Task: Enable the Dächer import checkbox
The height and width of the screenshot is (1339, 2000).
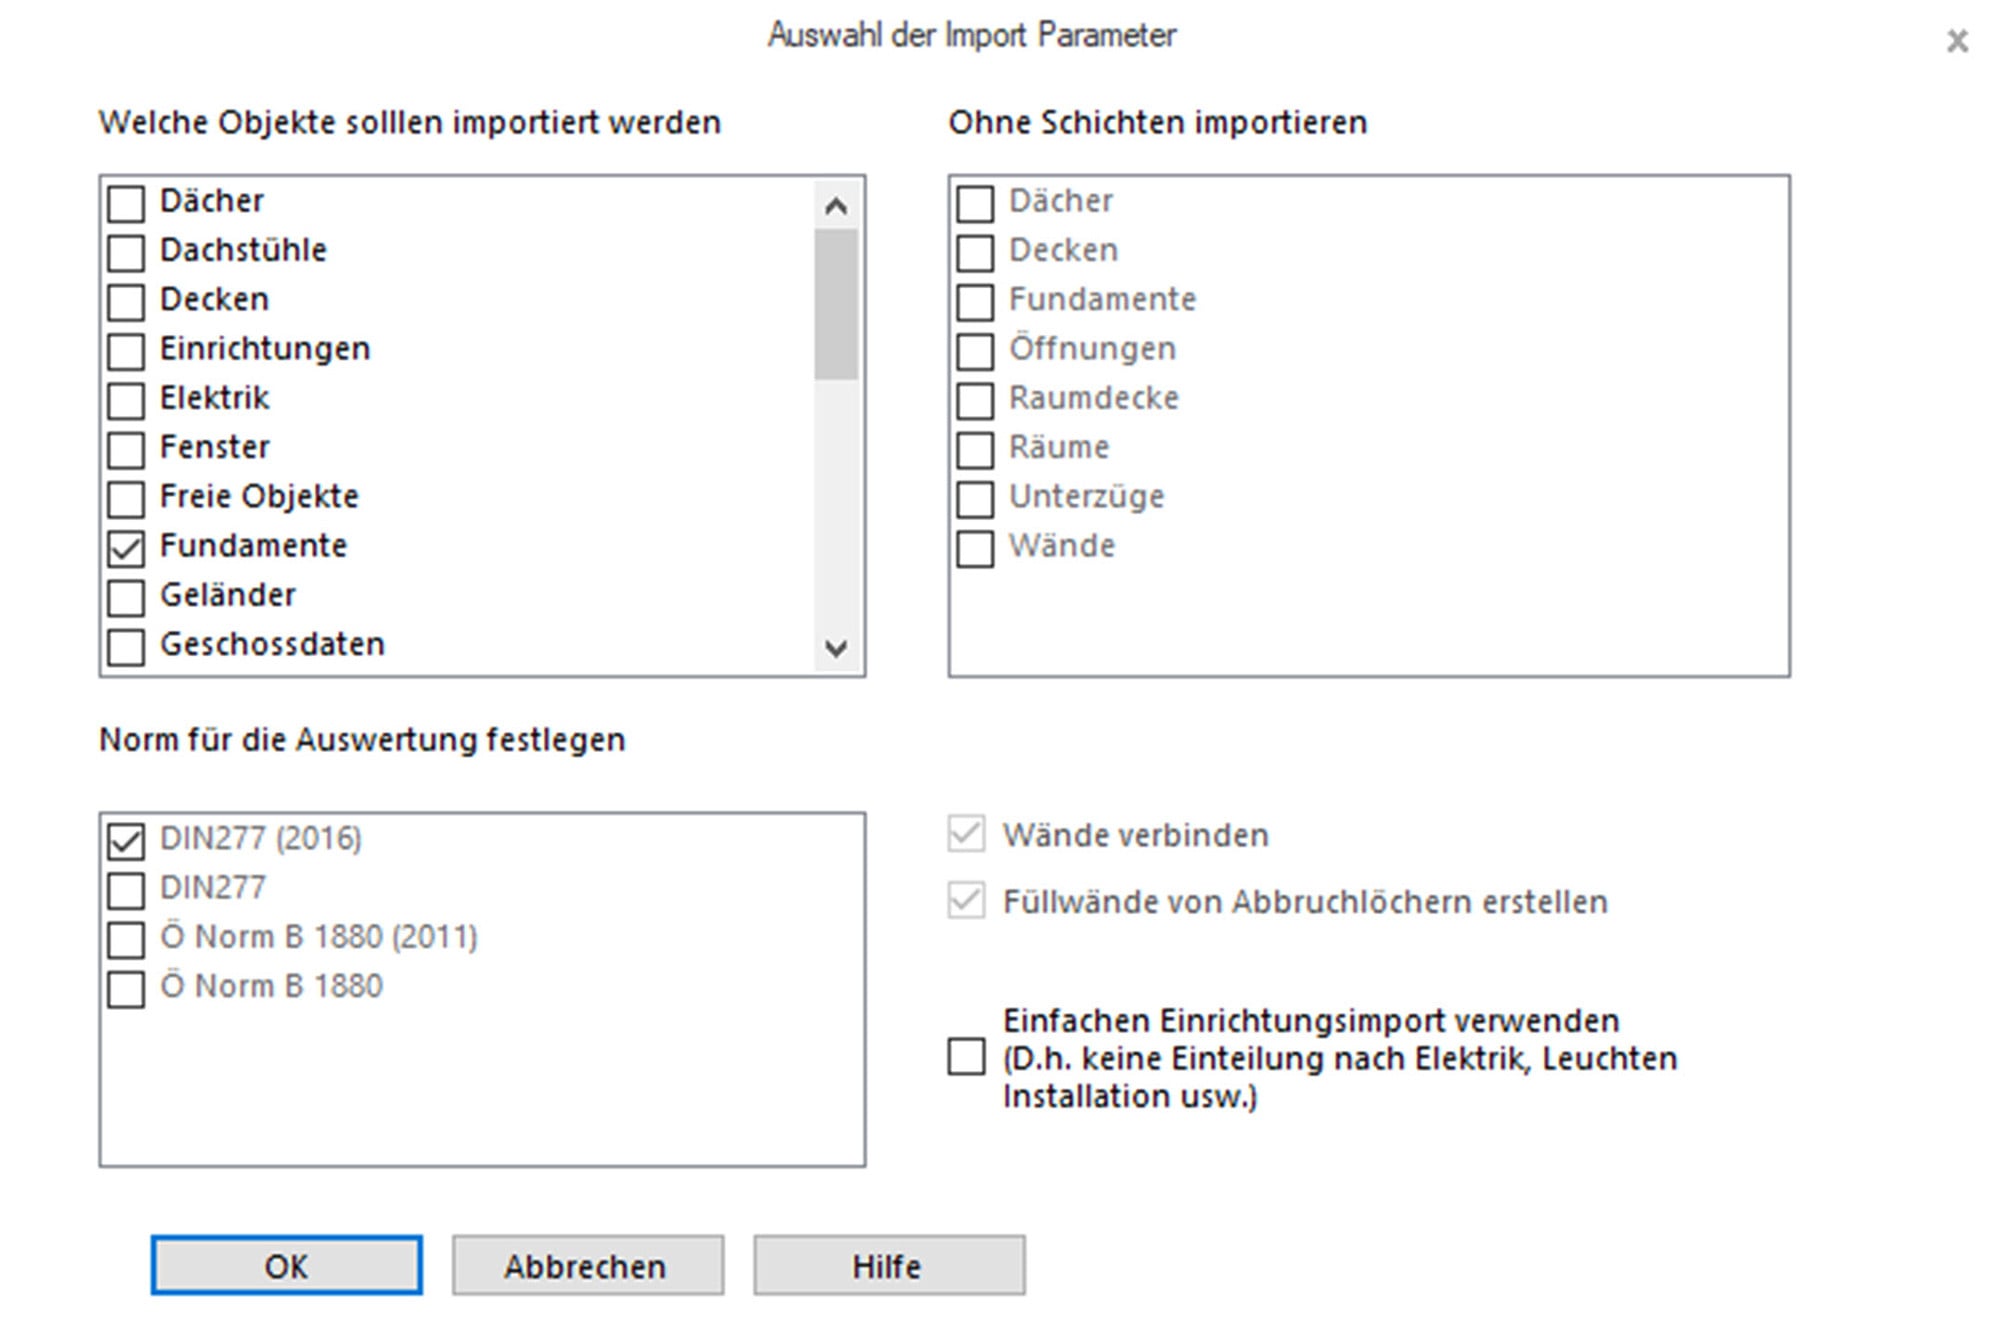Action: [x=124, y=202]
